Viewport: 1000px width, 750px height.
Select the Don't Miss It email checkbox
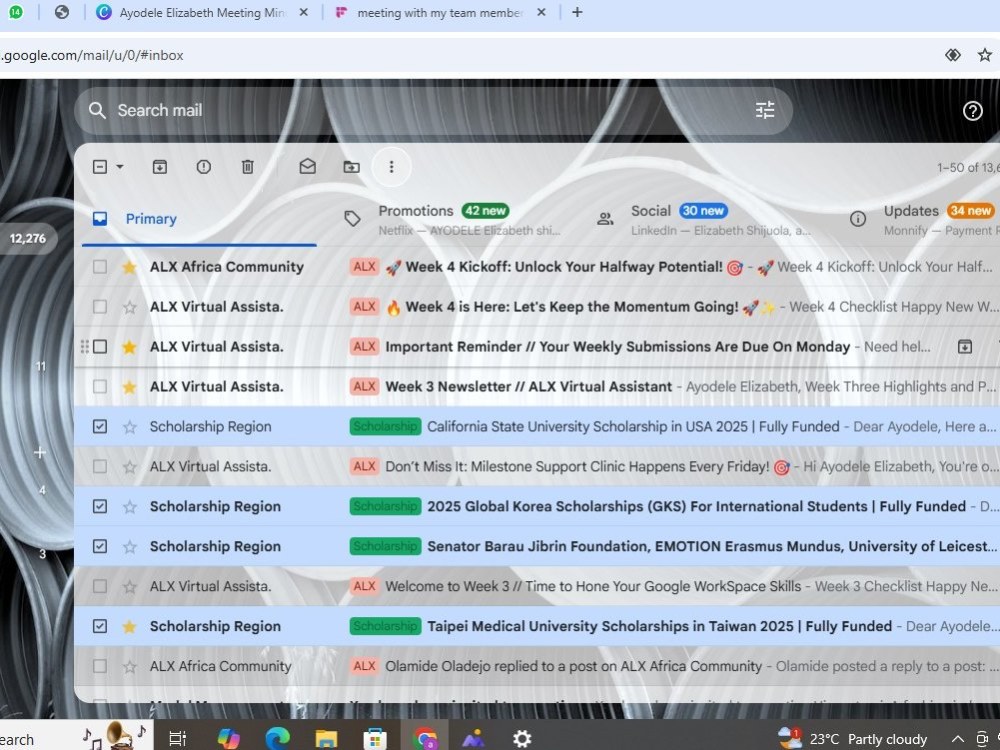tap(99, 467)
